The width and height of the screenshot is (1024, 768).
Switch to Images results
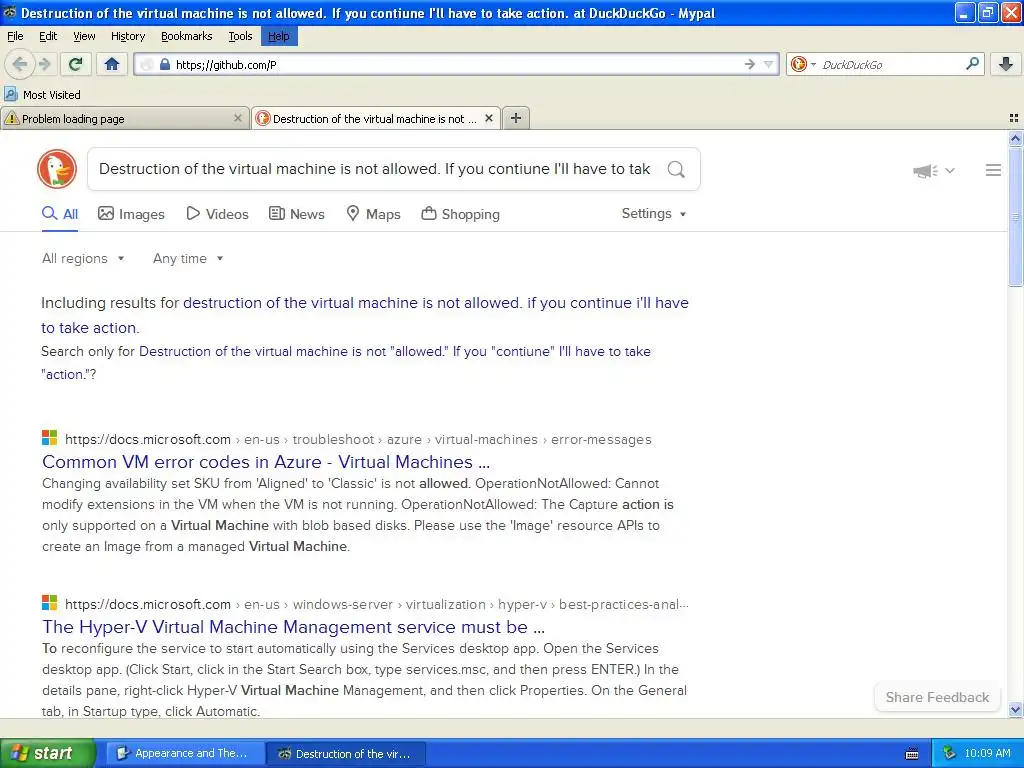[131, 214]
